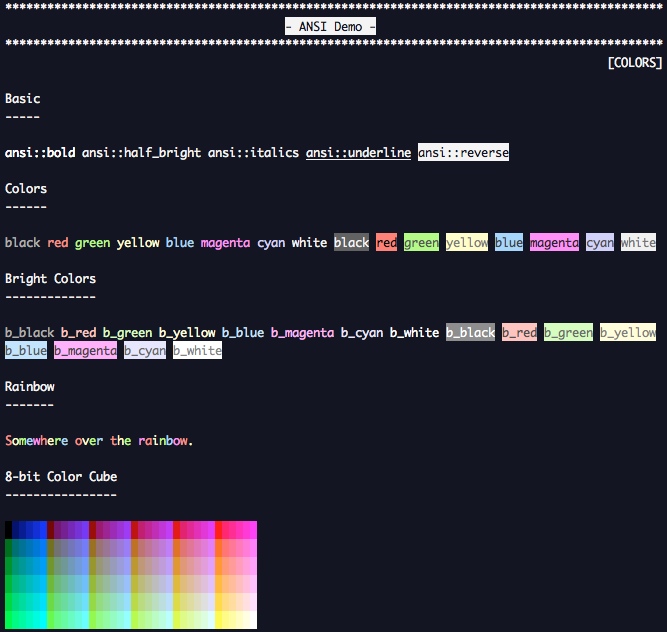Click the foreground text 'b_black'
The image size is (667, 632).
30,333
